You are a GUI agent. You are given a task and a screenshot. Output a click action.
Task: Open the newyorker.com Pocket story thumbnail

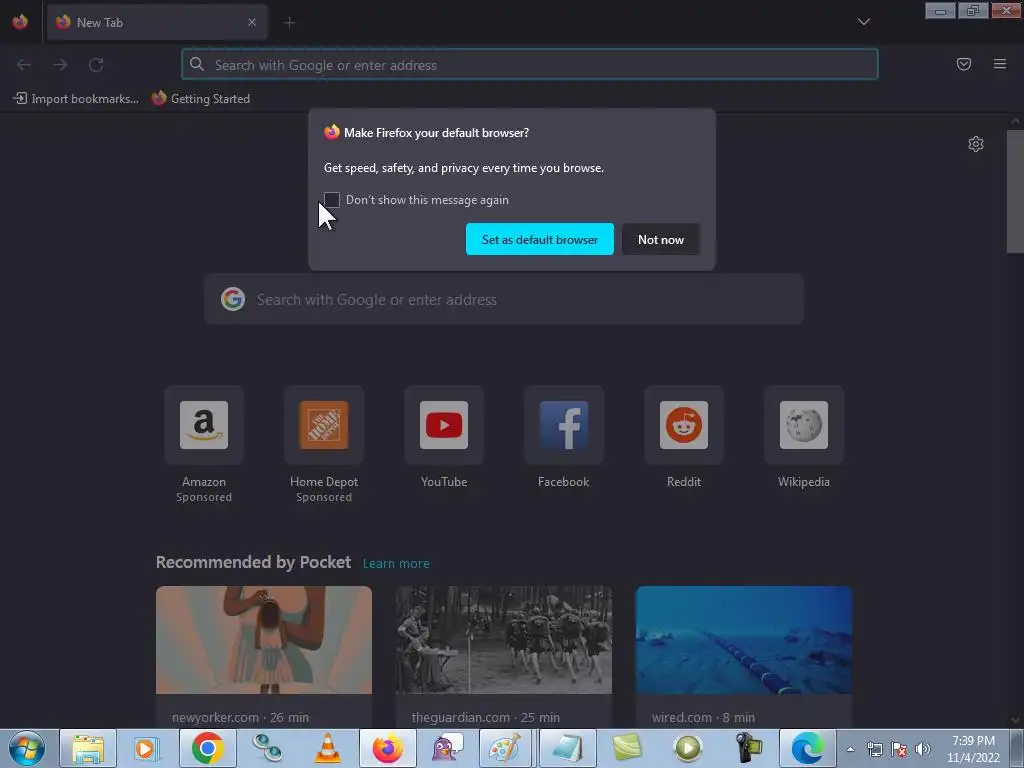(x=264, y=640)
